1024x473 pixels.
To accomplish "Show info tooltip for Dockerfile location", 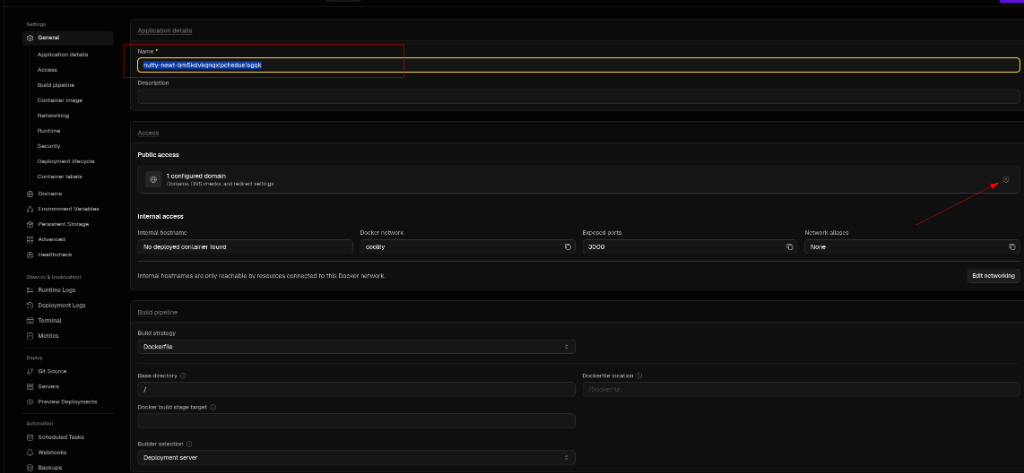I will coord(639,376).
